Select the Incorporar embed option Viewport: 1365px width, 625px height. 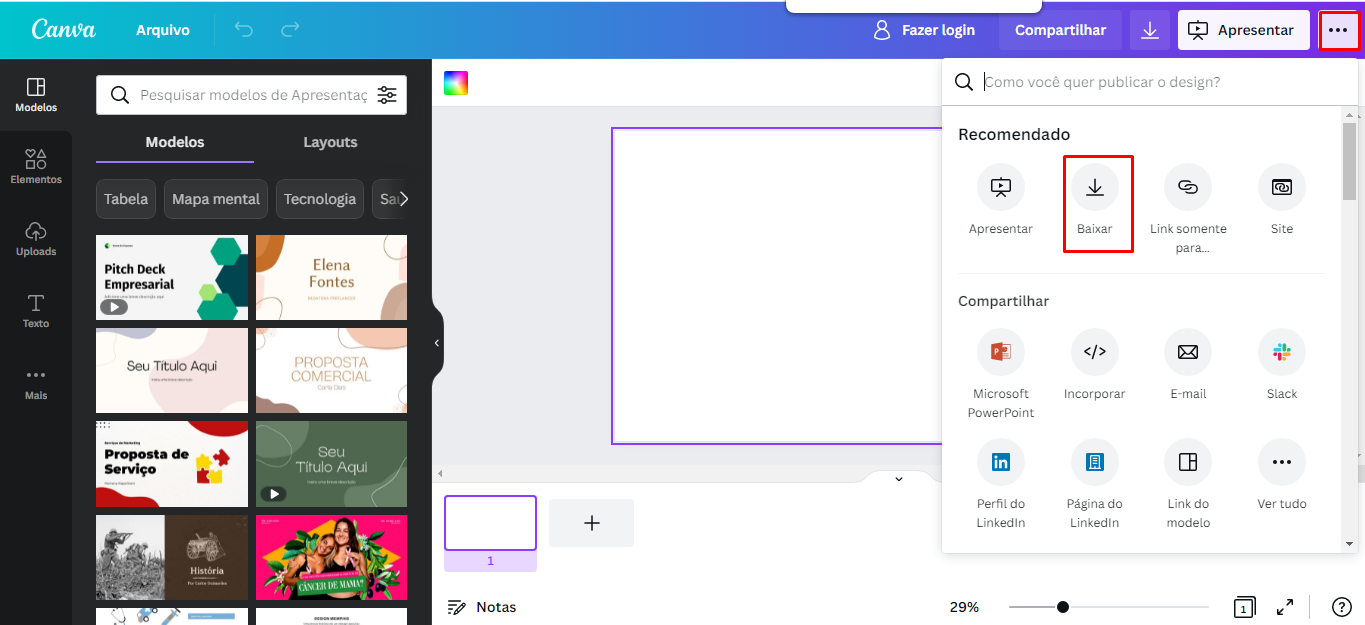point(1095,365)
